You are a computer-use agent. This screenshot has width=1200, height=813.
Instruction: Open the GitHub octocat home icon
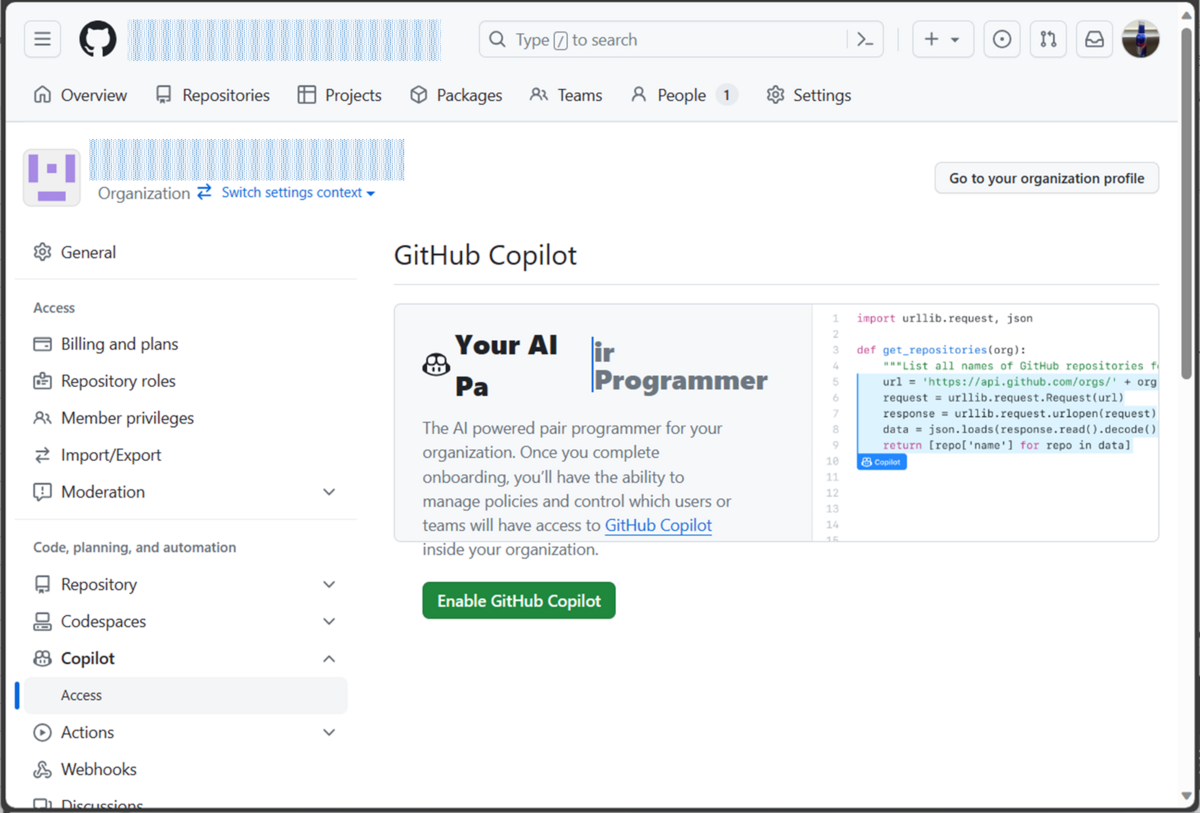[x=97, y=38]
